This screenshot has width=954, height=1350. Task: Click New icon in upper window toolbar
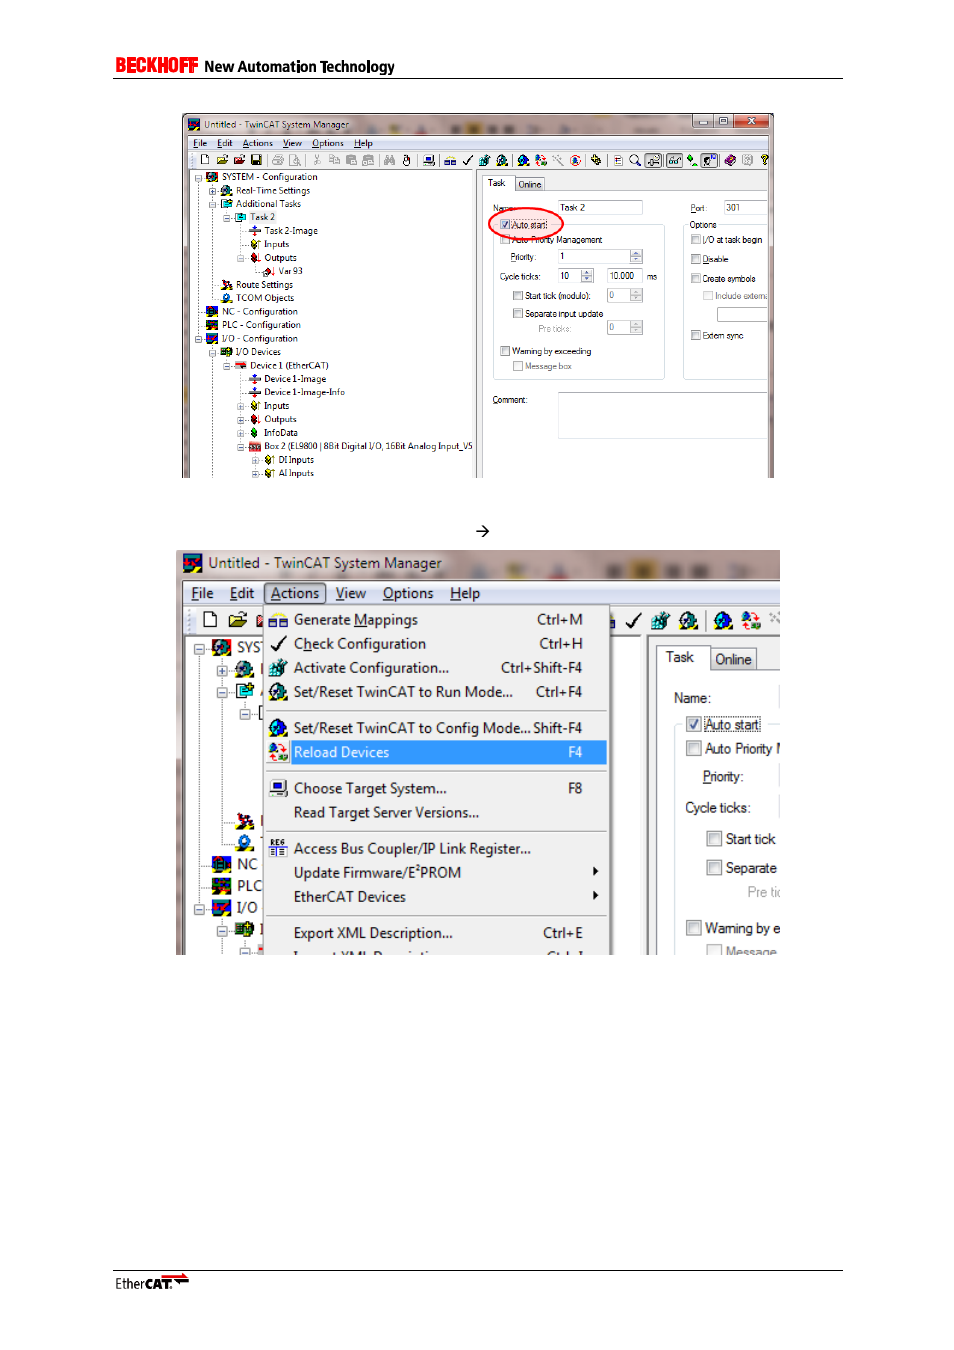205,160
